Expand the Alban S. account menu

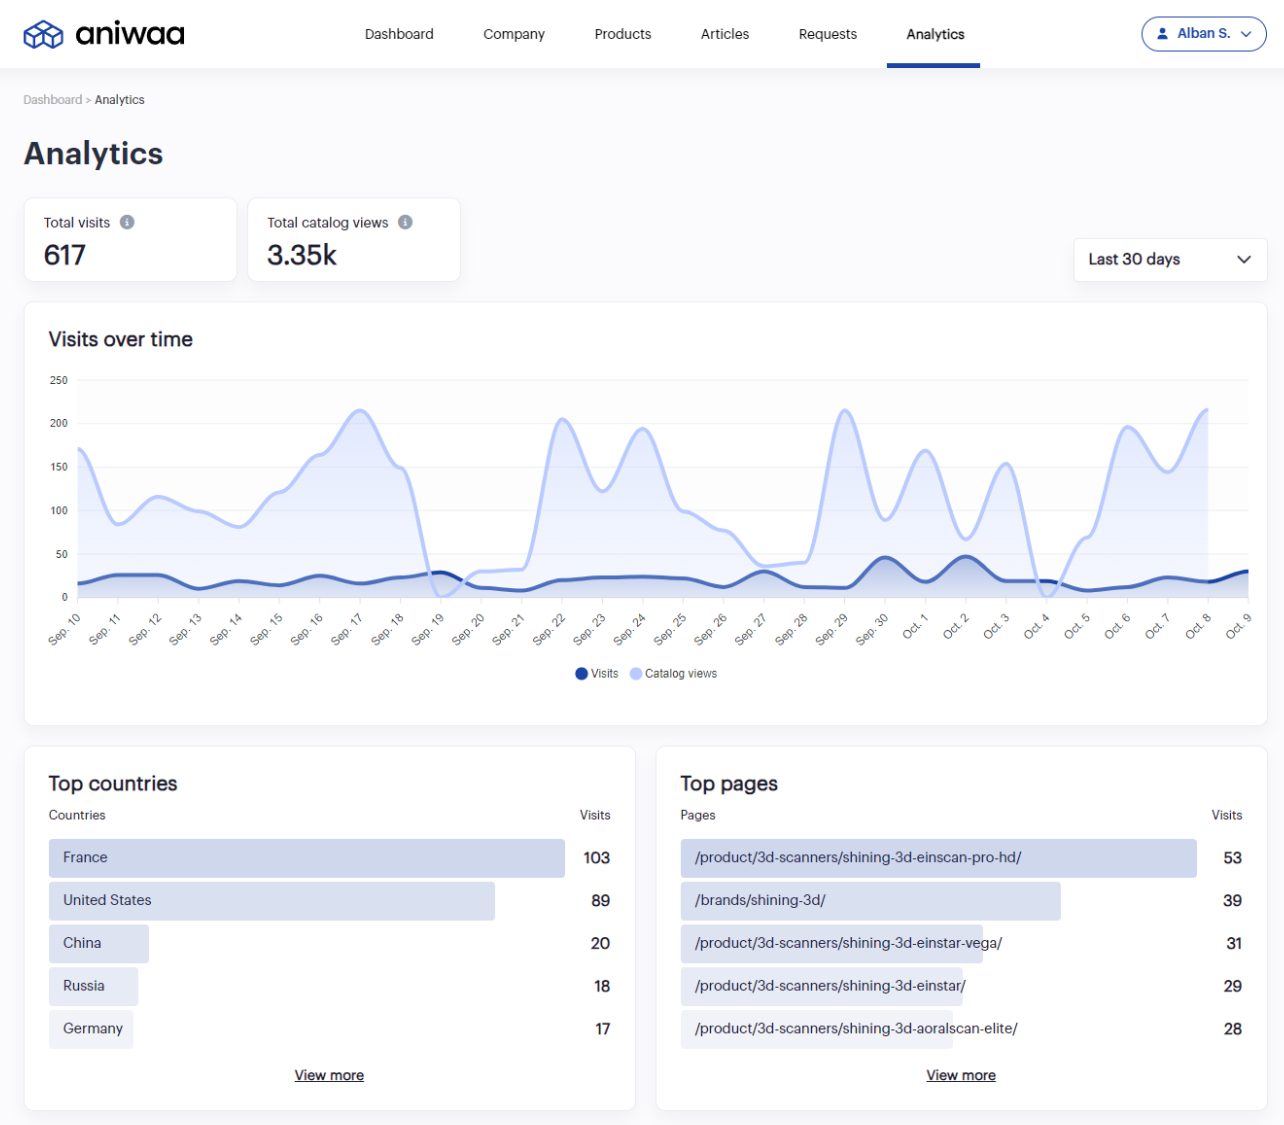click(1204, 34)
